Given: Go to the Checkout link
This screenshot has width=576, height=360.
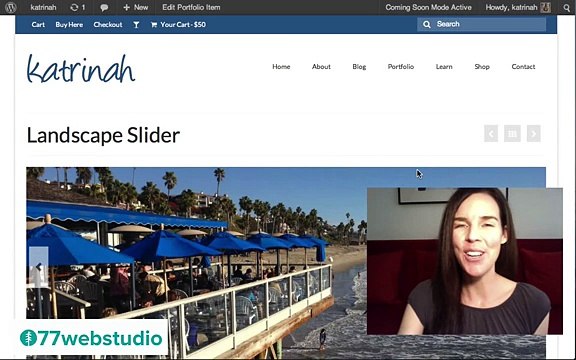Looking at the screenshot, I should 108,25.
